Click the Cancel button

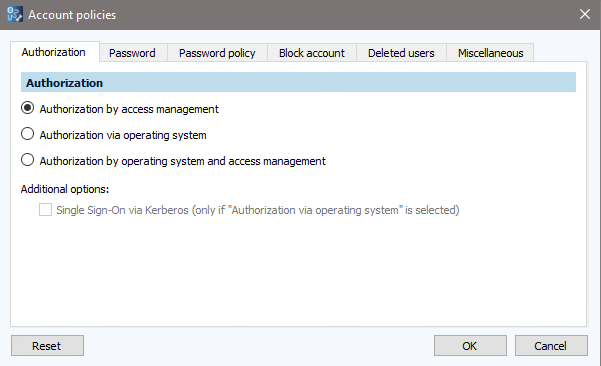coord(551,346)
